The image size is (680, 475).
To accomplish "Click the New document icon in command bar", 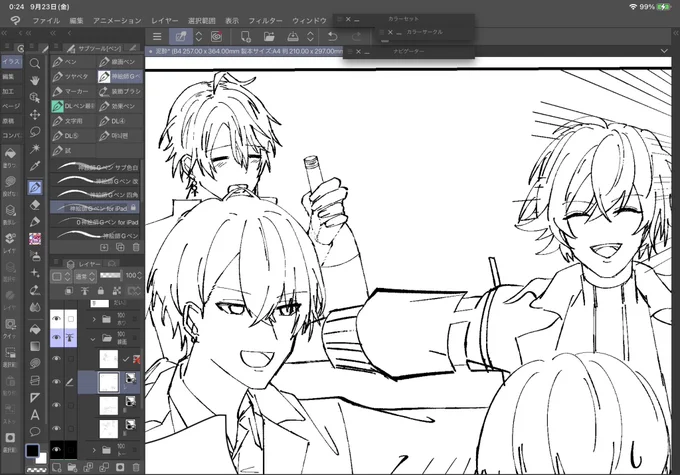I will pos(245,37).
